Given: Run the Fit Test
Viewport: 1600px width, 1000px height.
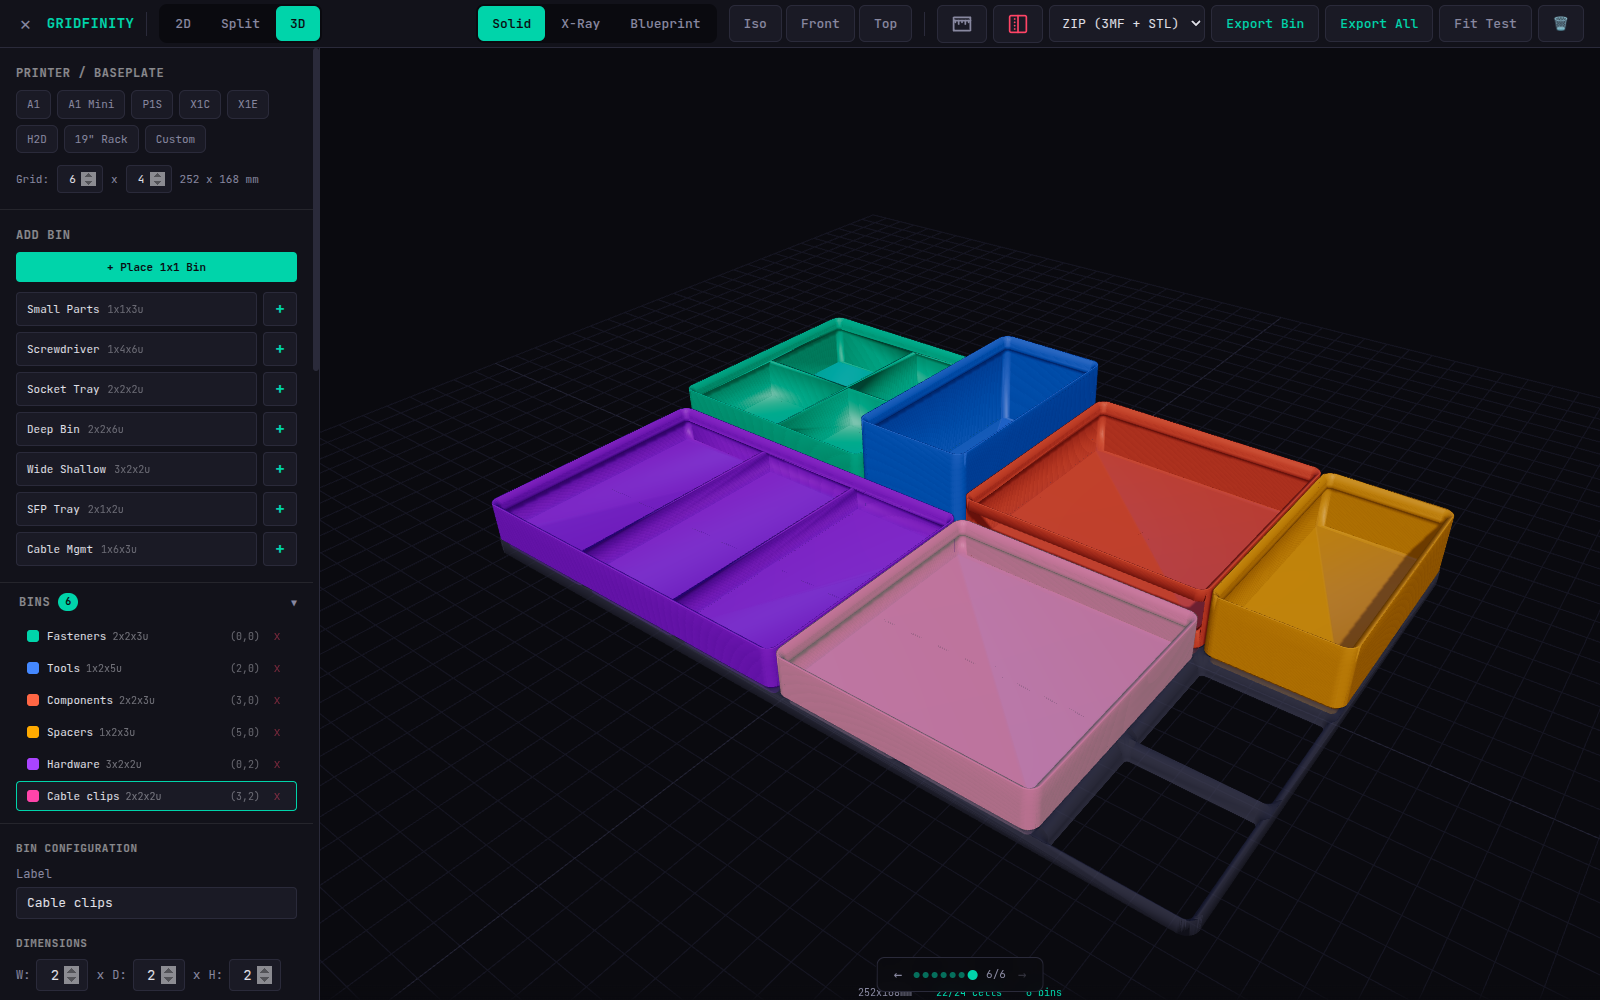Looking at the screenshot, I should click(1485, 24).
